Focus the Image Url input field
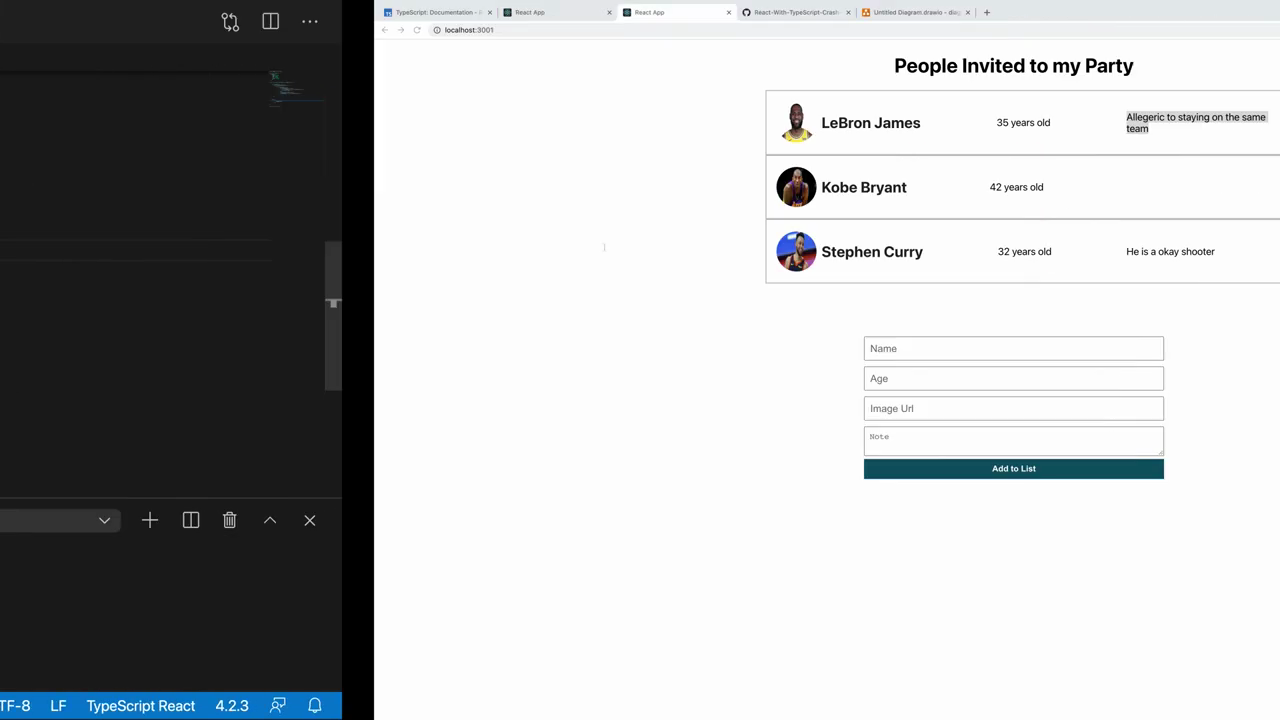1280x720 pixels. click(x=1014, y=409)
